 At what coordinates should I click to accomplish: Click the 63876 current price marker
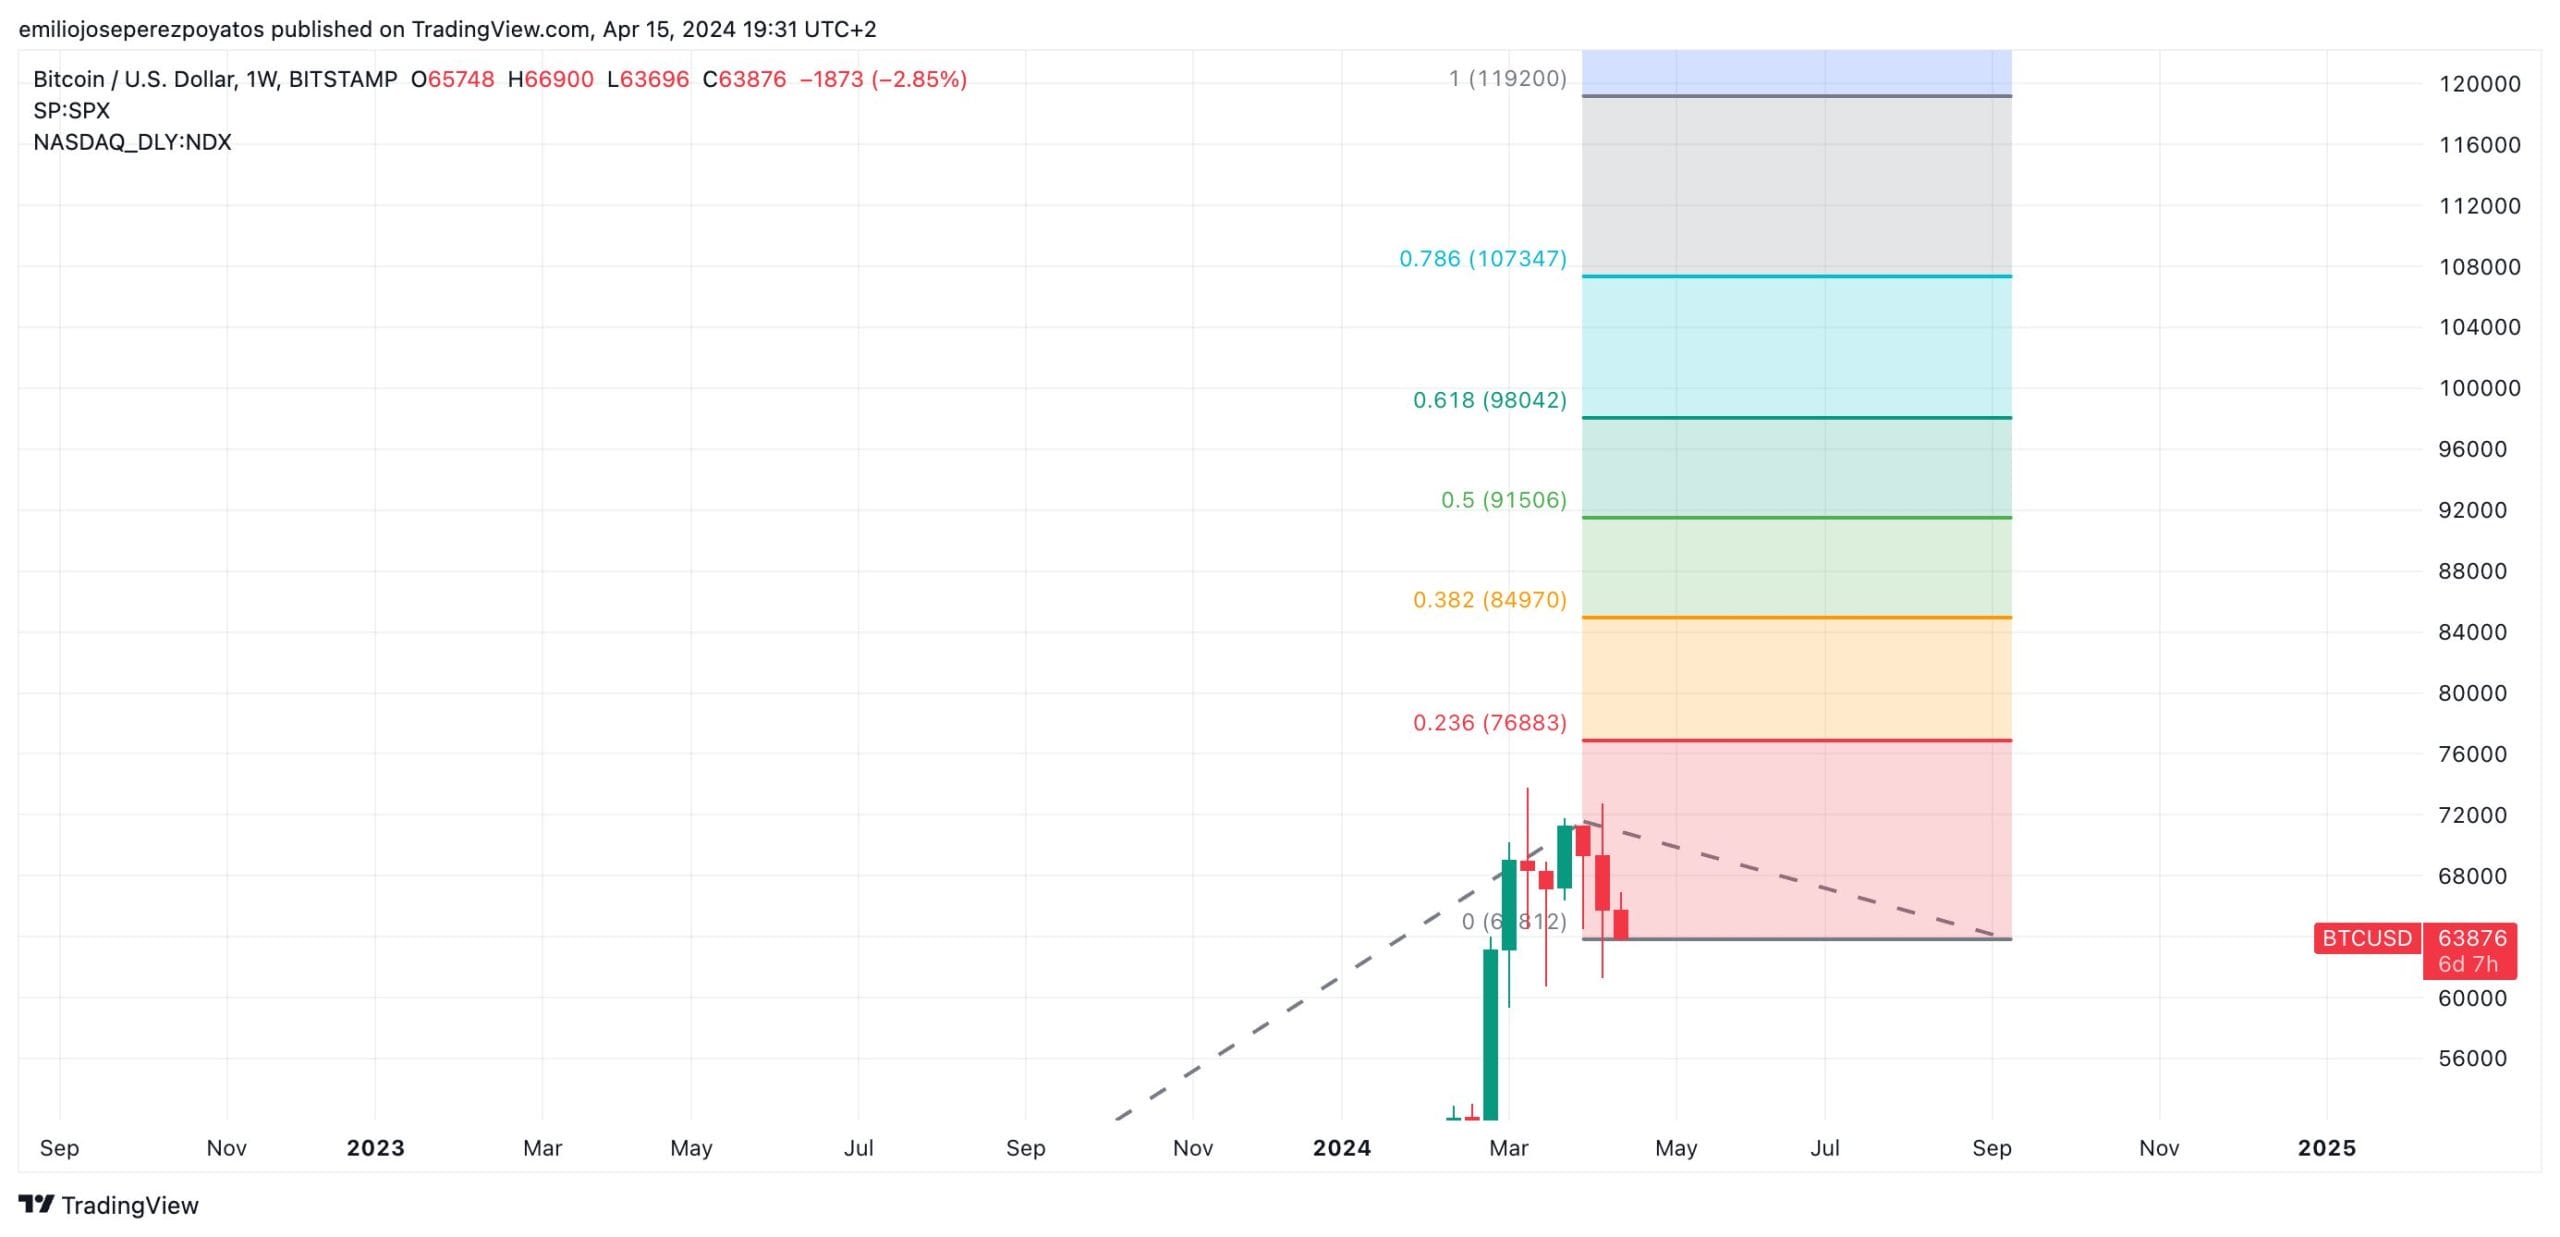(x=2471, y=938)
